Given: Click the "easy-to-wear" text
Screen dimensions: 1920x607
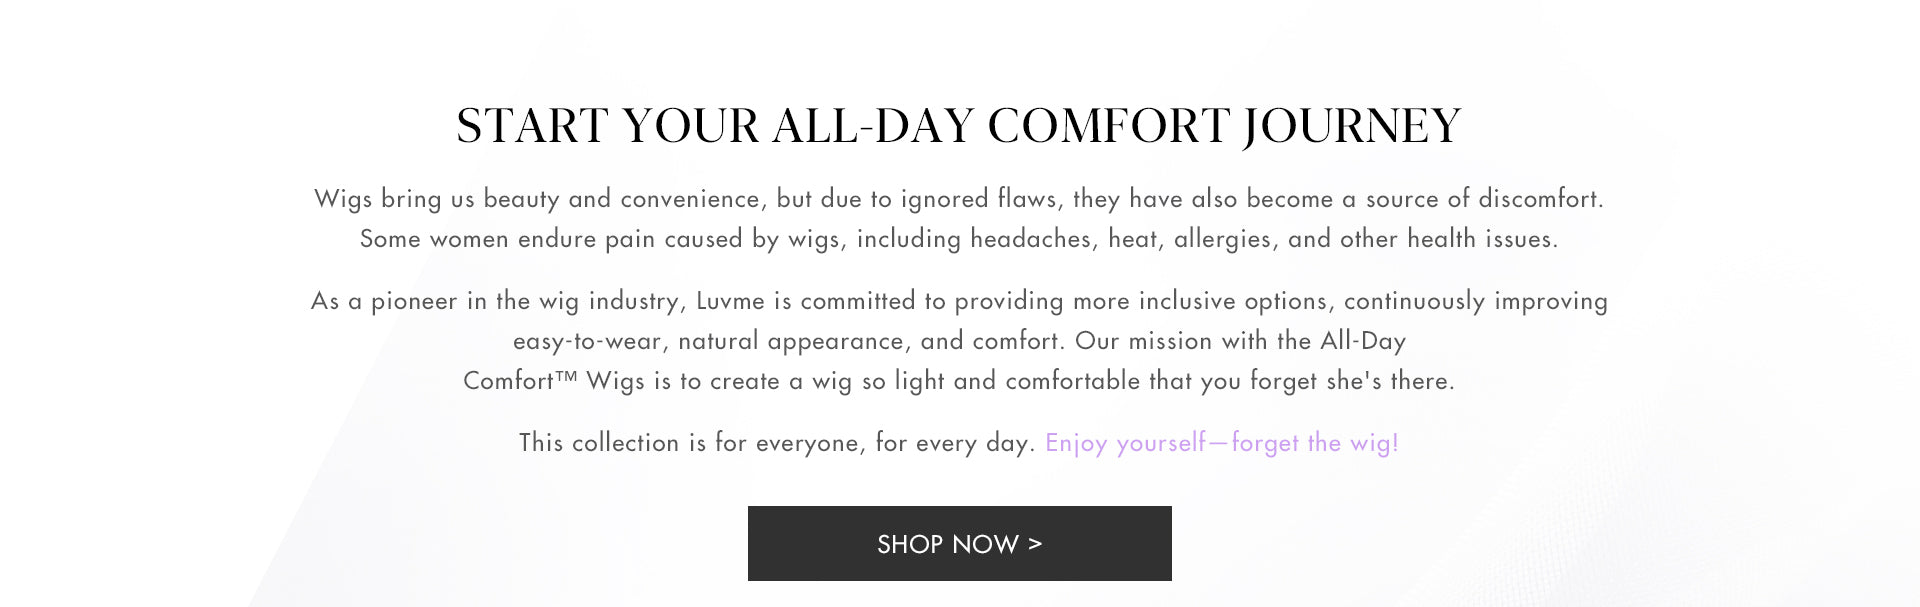Looking at the screenshot, I should [x=587, y=341].
